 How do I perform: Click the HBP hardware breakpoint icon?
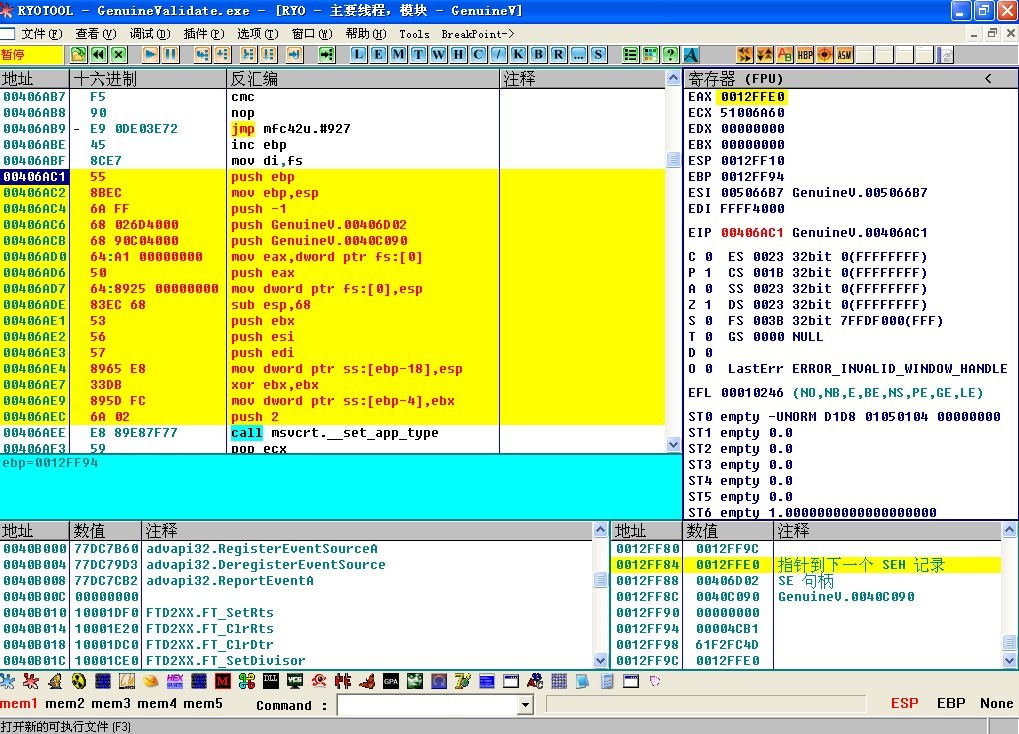[805, 55]
